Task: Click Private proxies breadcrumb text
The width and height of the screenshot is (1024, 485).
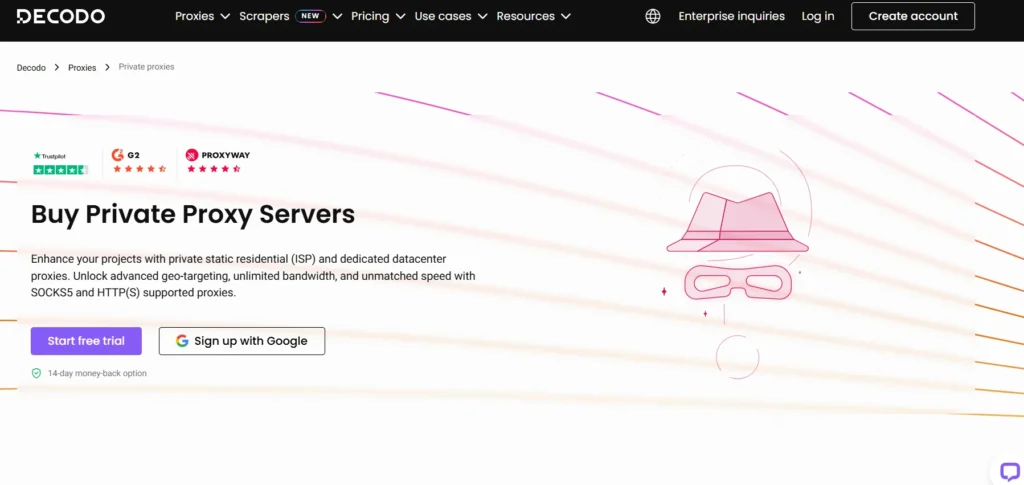Action: [146, 67]
